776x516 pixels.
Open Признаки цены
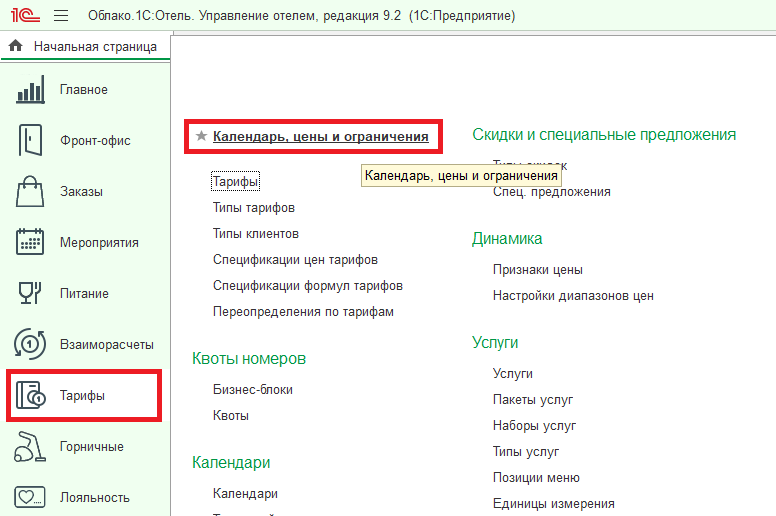537,270
